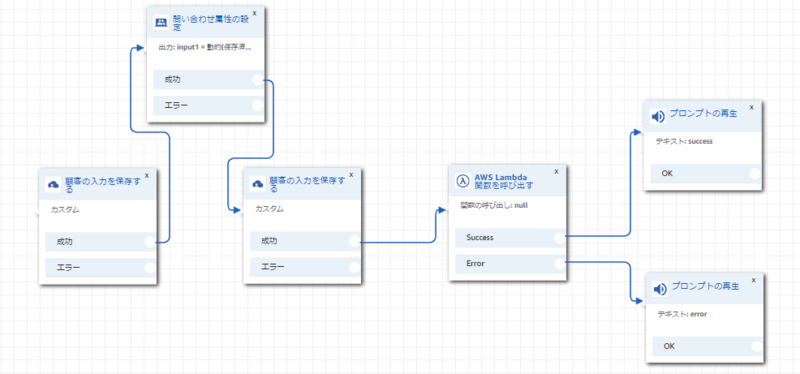Select 成功 connector on middle 顧客の入力を保存する block

point(354,241)
